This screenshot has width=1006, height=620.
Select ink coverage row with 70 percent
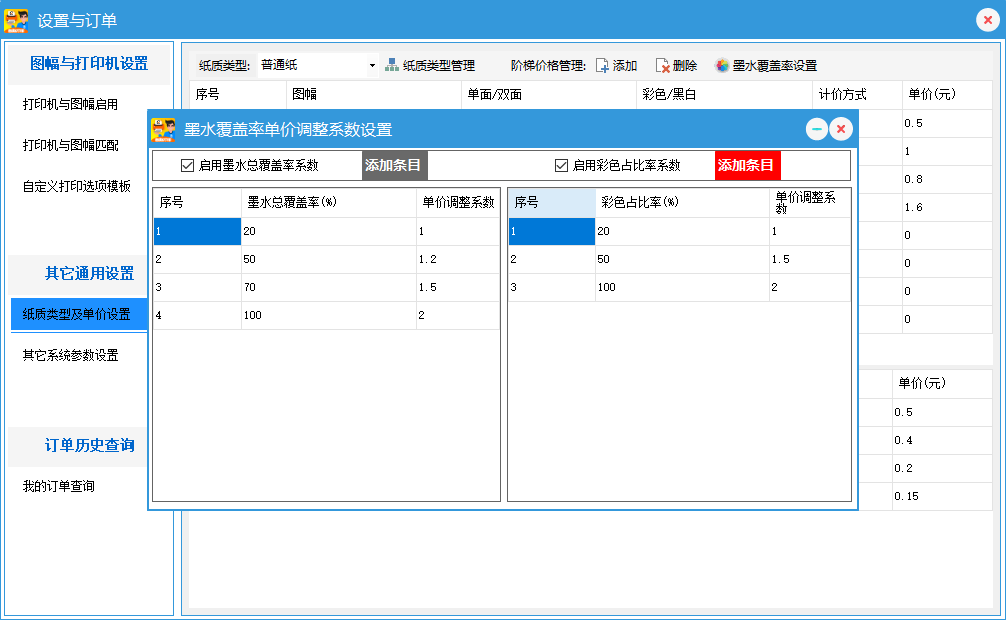(x=327, y=287)
